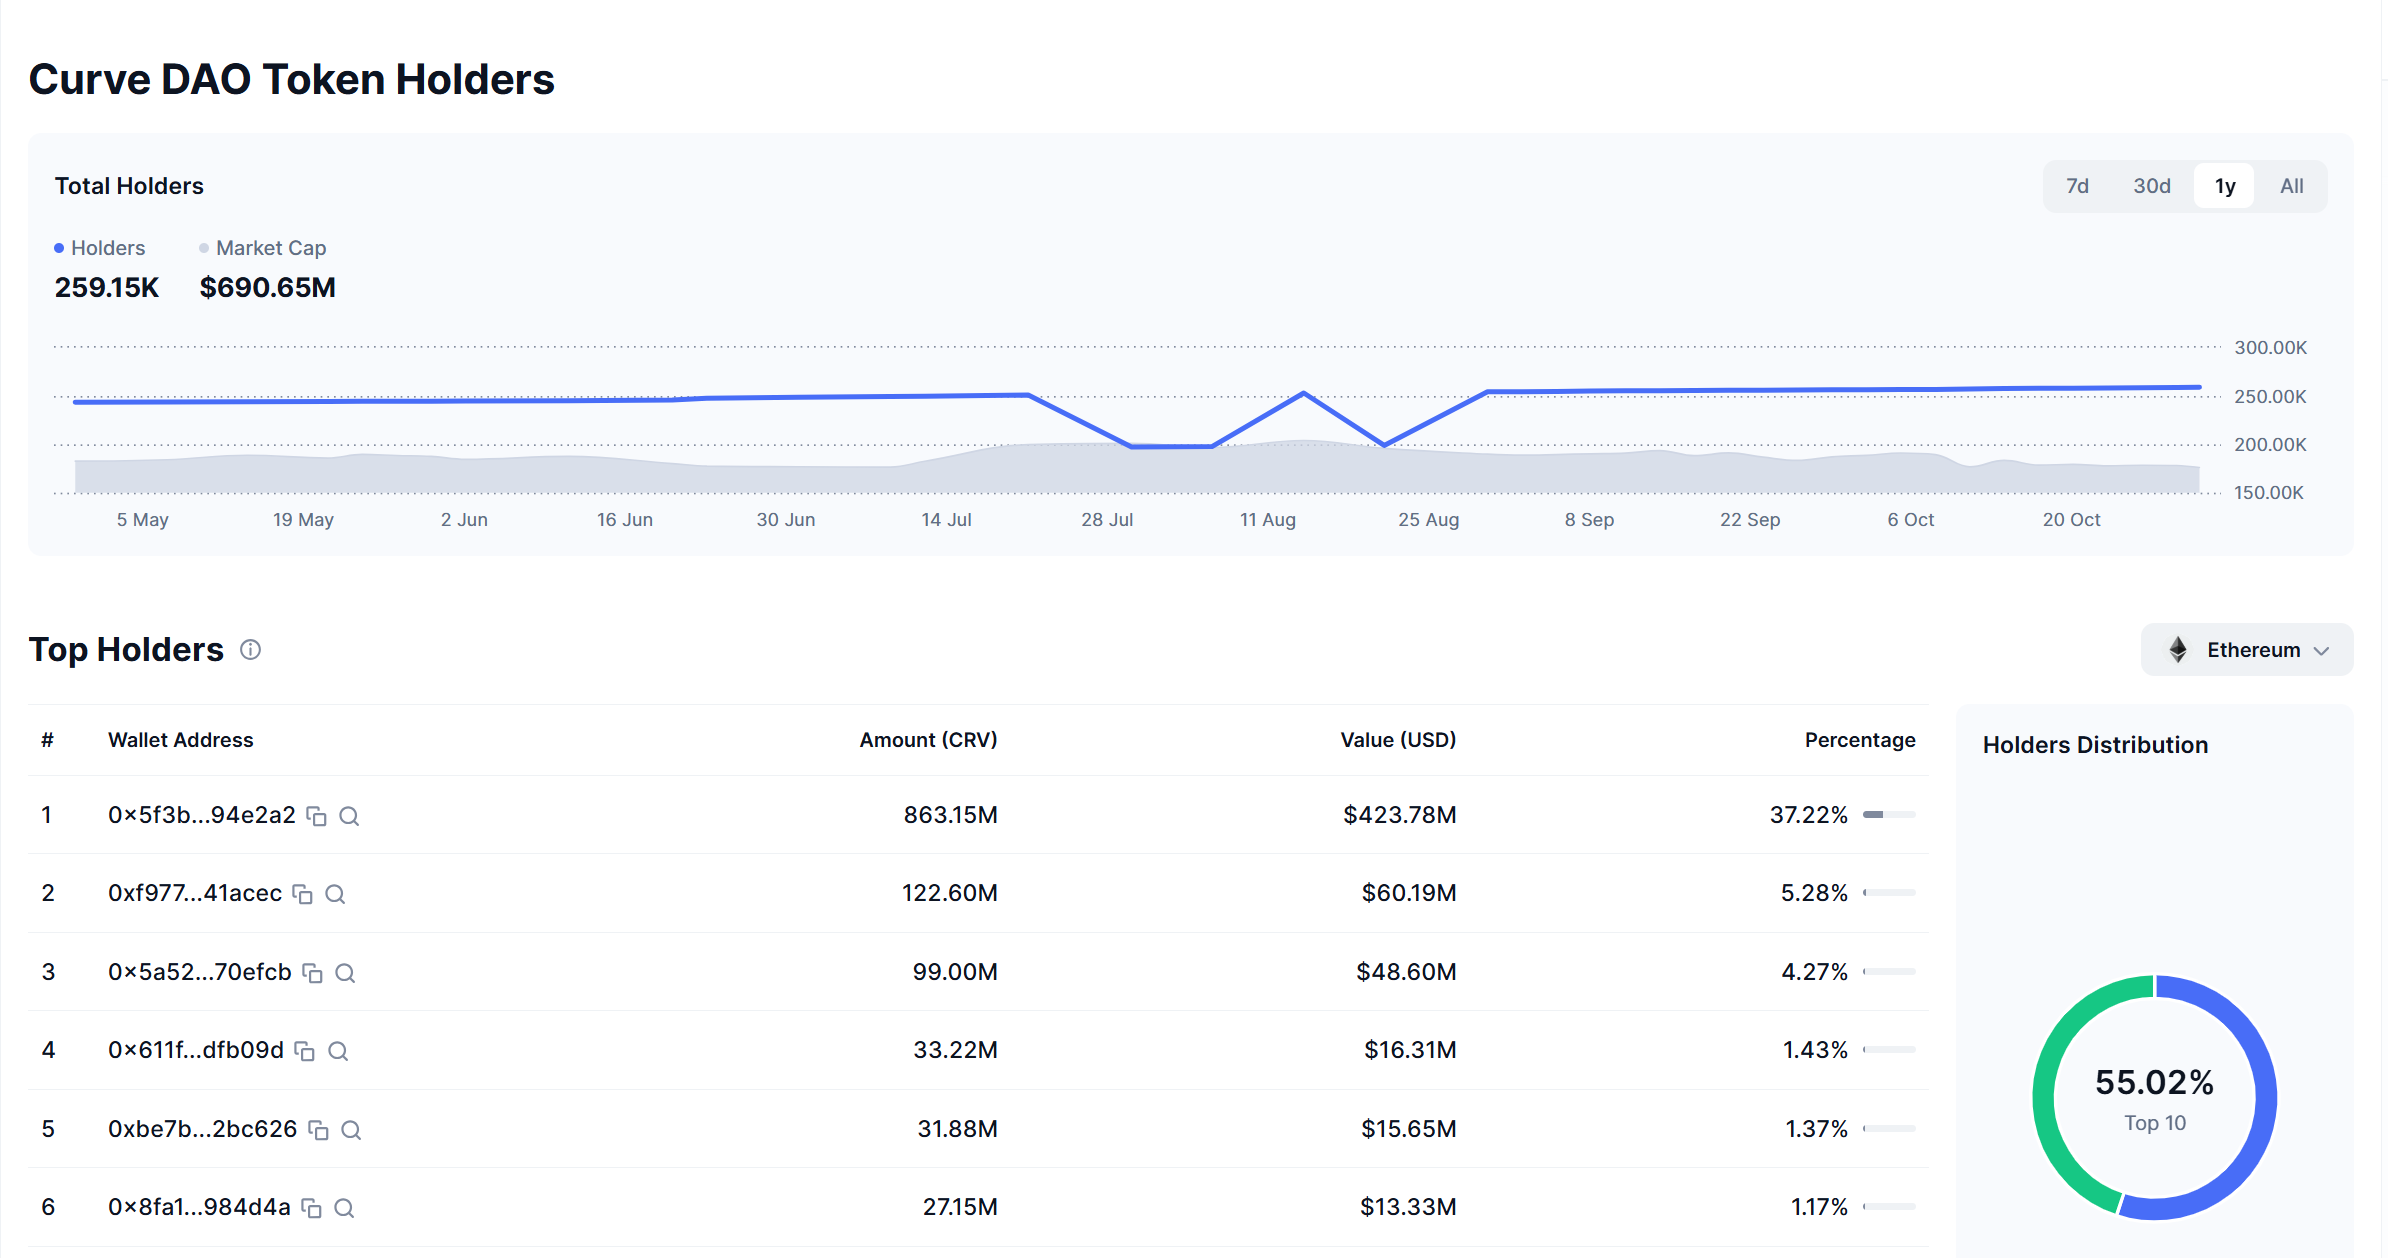Open explorer search for 0xbe7b...2bc626

click(351, 1130)
